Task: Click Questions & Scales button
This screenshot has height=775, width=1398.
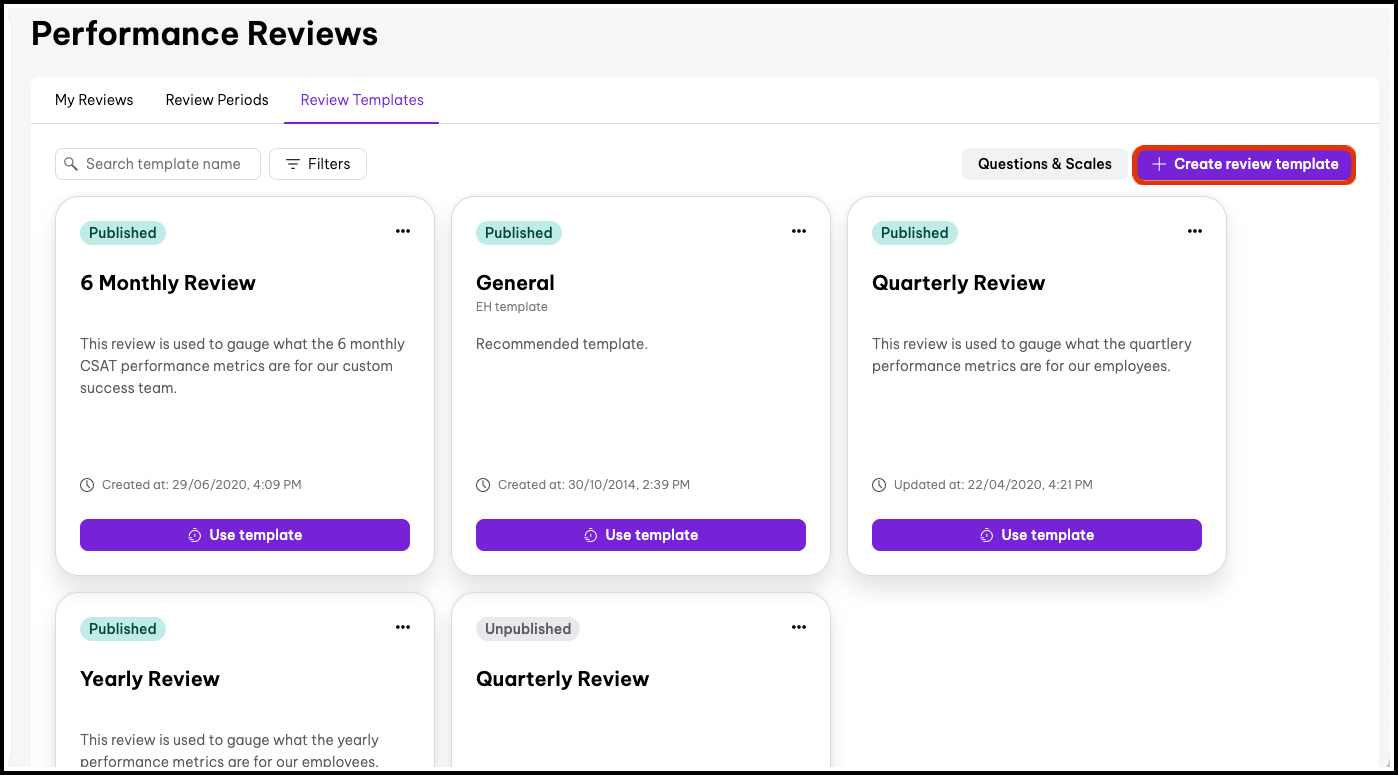Action: [1045, 164]
